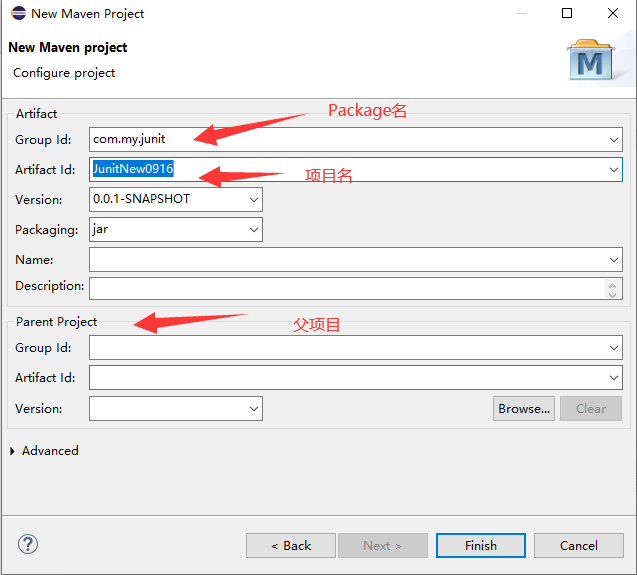The height and width of the screenshot is (575, 637).
Task: Open the Parent Project Version dropdown
Action: [x=254, y=409]
